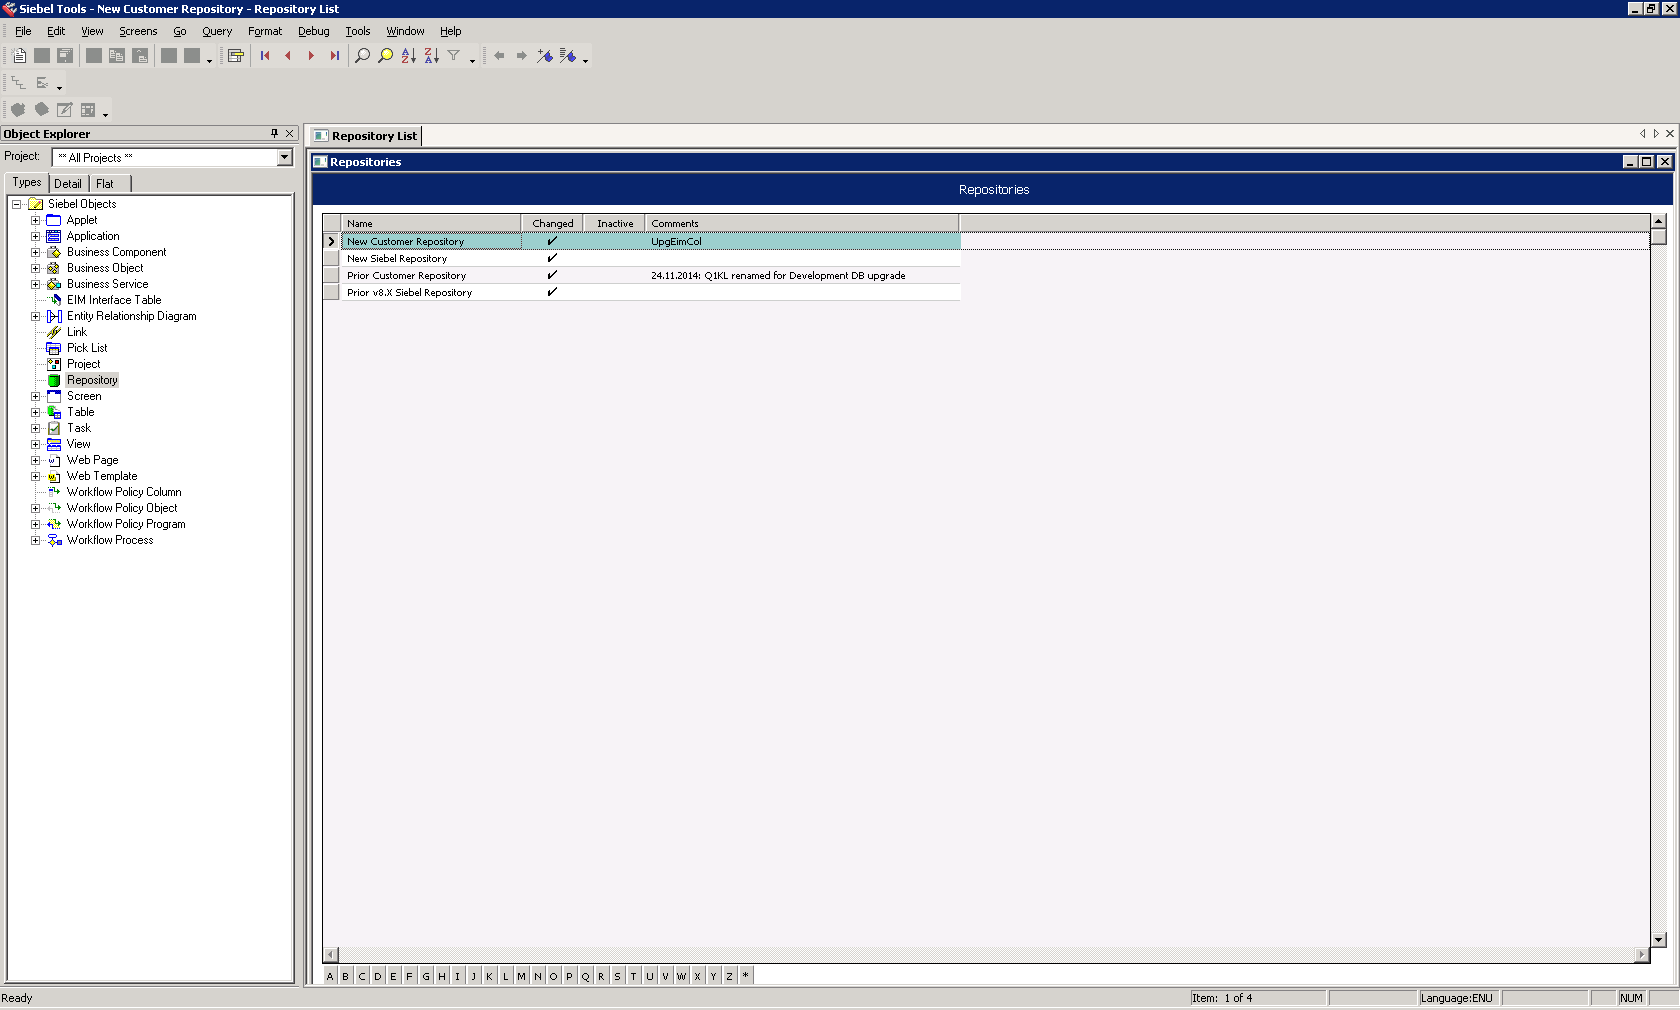Open the Project dropdown list

284,157
